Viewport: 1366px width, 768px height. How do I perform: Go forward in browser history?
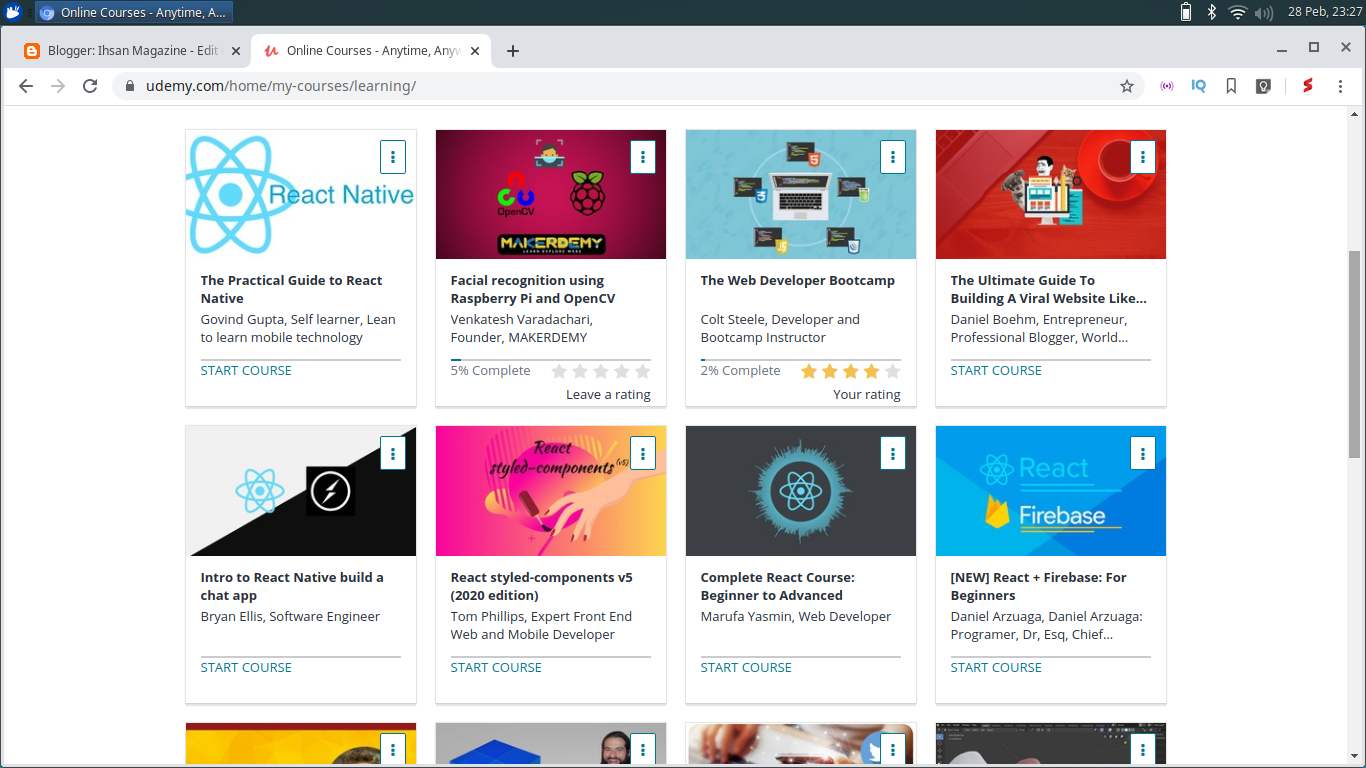coord(58,86)
